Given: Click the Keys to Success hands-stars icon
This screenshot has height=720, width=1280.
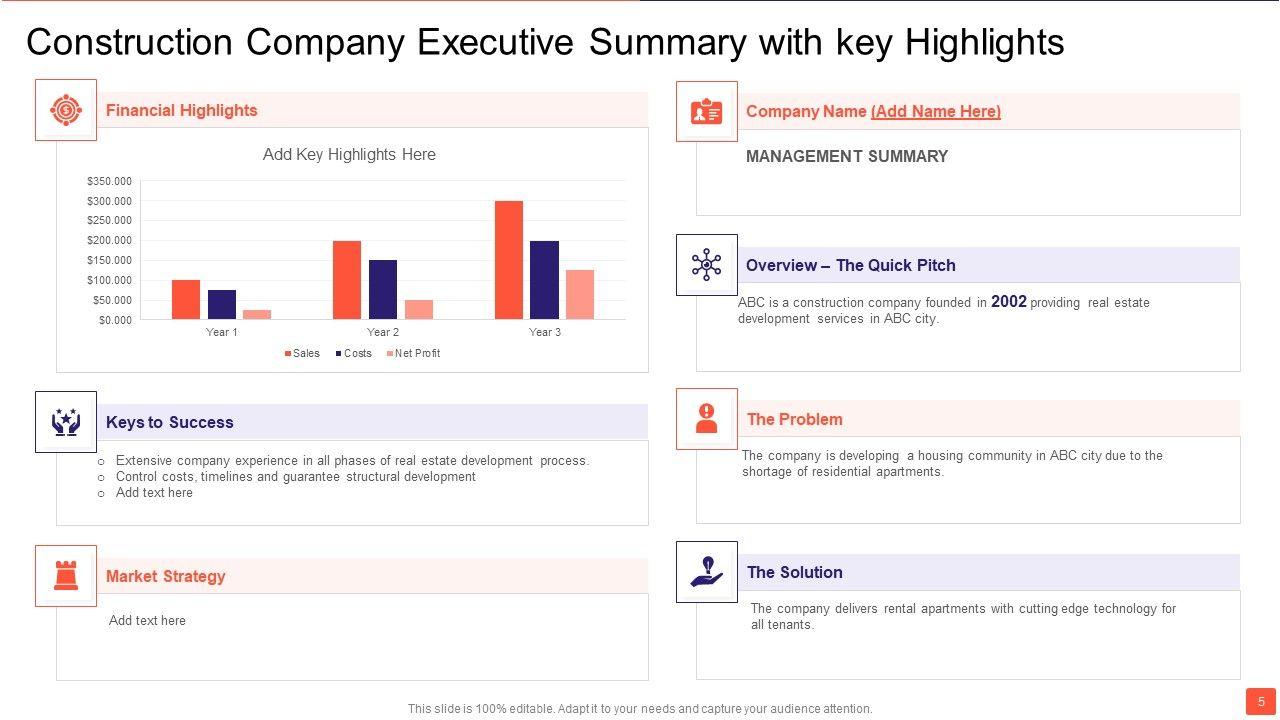Looking at the screenshot, I should (x=66, y=422).
